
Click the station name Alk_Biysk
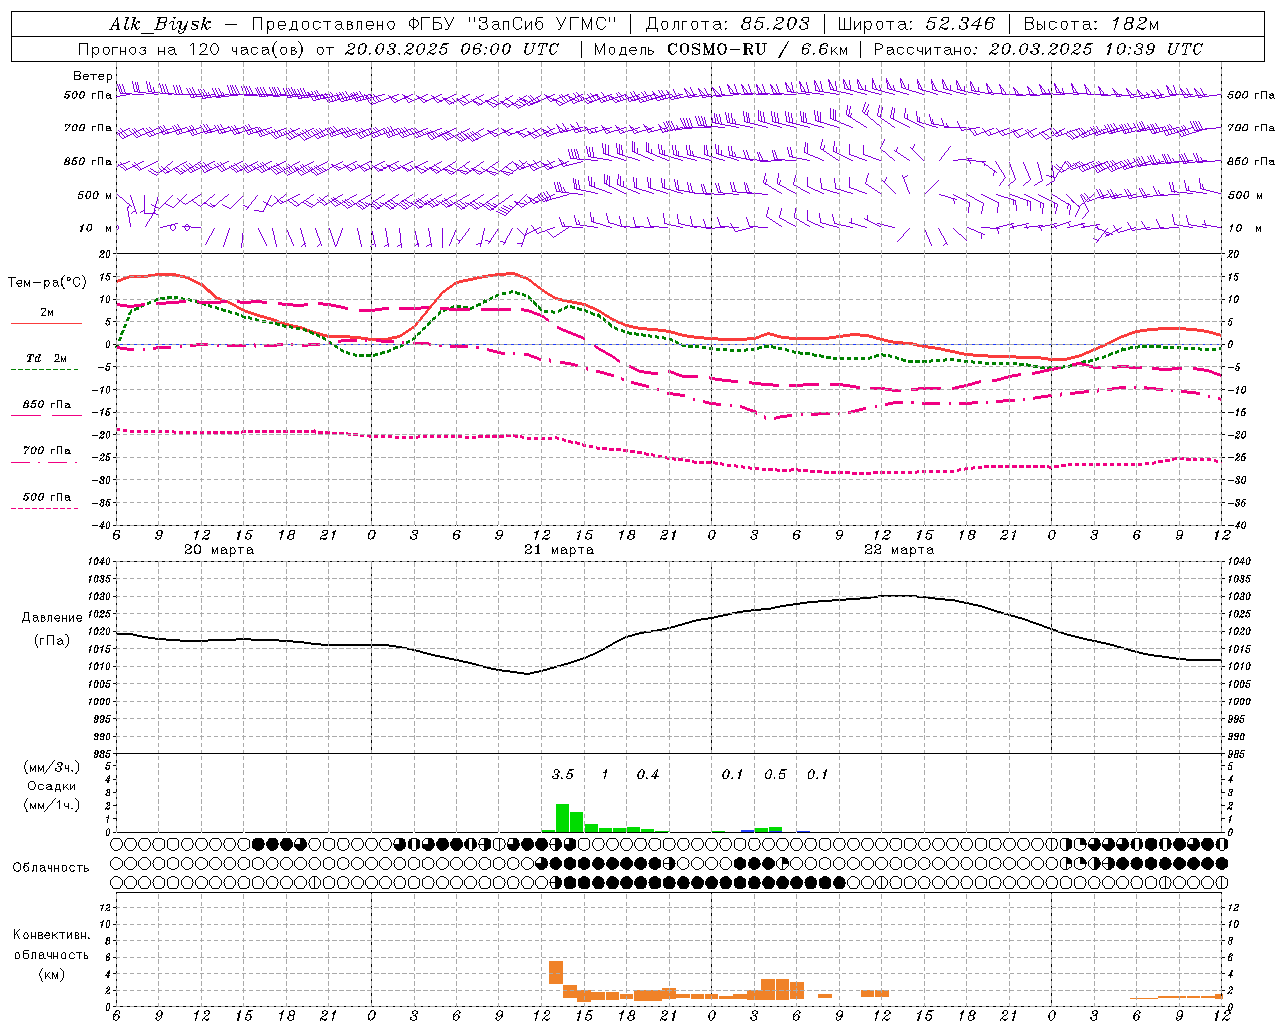[161, 24]
